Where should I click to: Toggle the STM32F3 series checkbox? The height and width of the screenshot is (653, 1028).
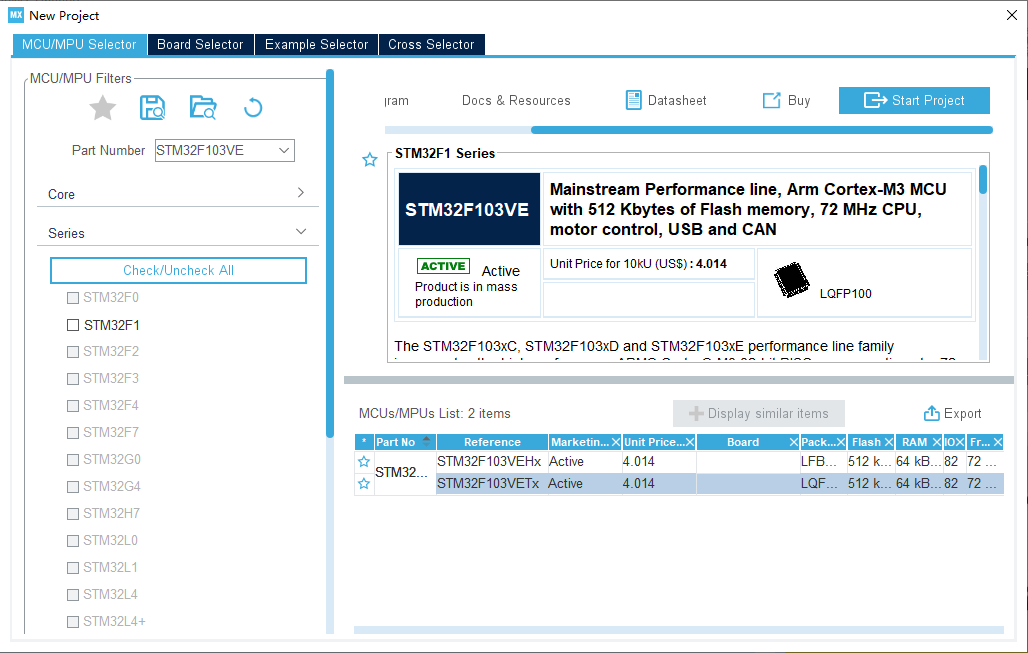(73, 379)
